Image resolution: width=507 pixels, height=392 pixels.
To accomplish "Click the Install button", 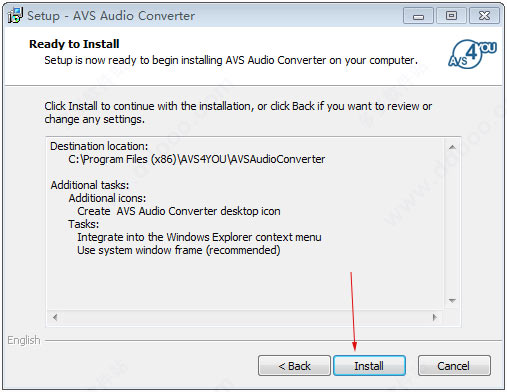I will 369,365.
